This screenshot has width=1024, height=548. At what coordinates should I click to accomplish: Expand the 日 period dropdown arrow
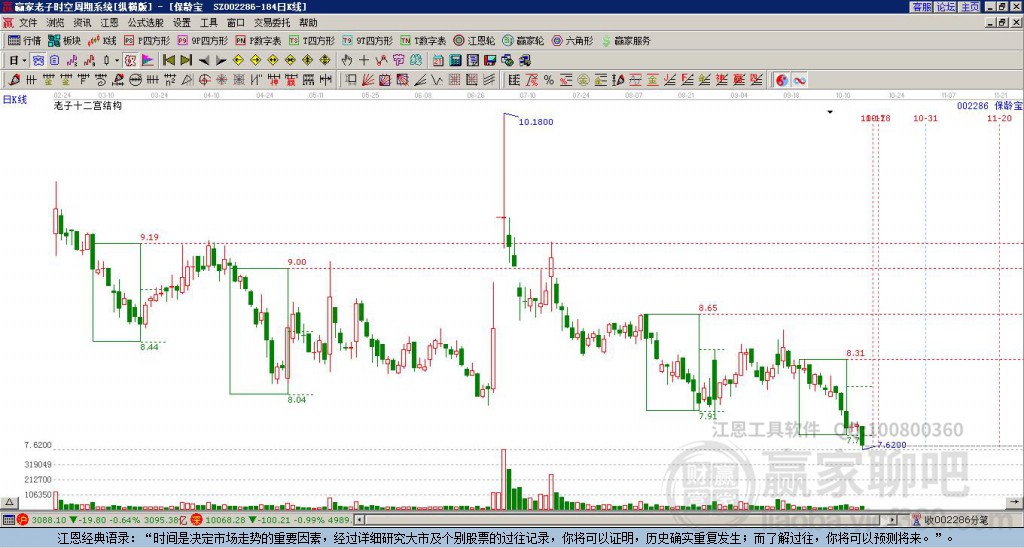[25, 61]
